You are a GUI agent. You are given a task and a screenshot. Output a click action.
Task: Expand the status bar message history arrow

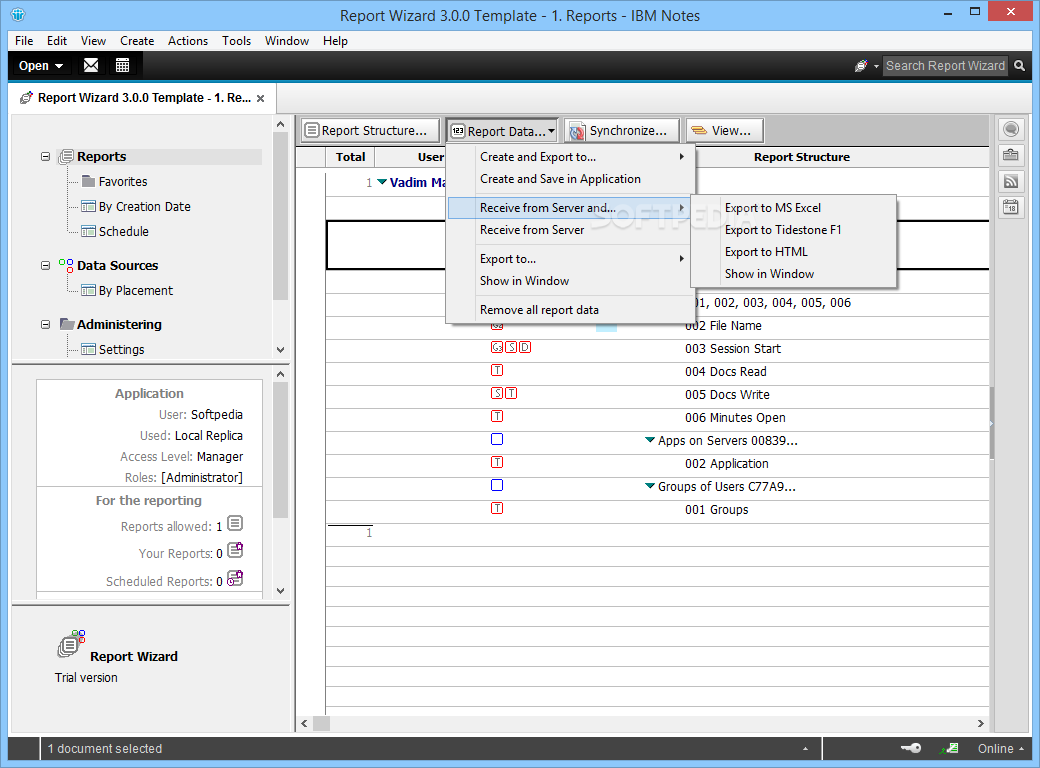pyautogui.click(x=805, y=749)
